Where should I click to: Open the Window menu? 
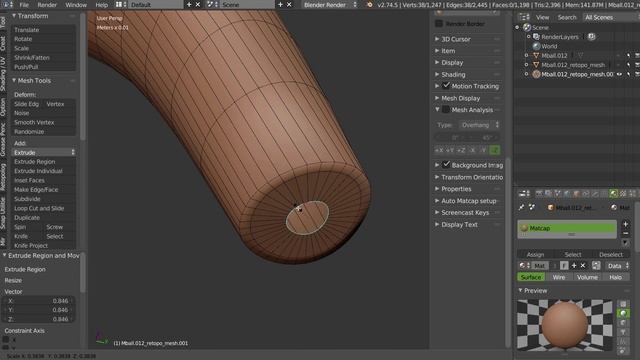coord(76,5)
